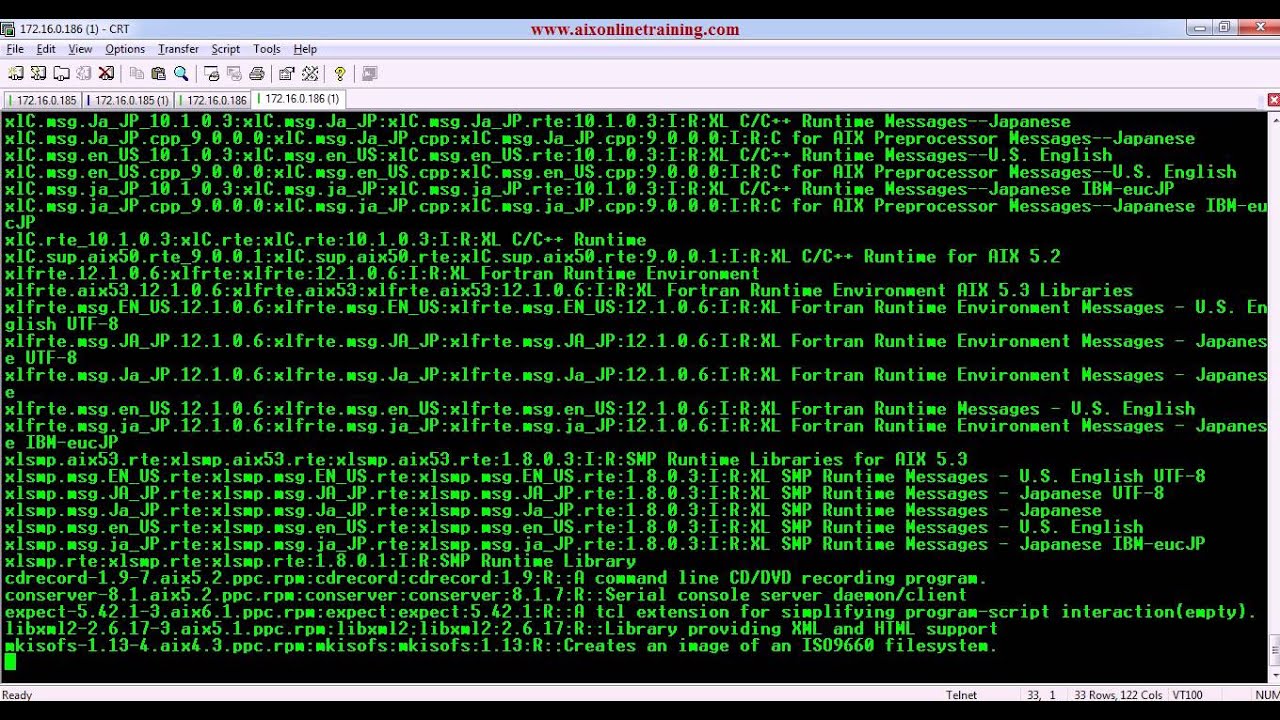Image resolution: width=1280 pixels, height=720 pixels.
Task: Switch to the 172.16.0.185 (1) tab
Action: (130, 100)
